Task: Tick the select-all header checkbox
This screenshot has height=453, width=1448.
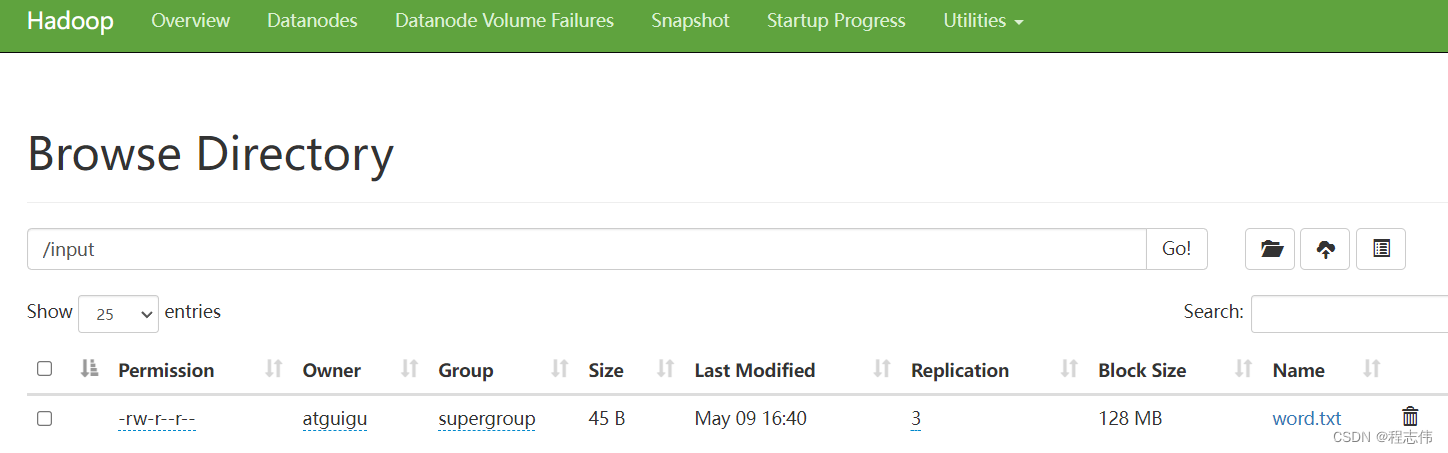Action: tap(44, 369)
